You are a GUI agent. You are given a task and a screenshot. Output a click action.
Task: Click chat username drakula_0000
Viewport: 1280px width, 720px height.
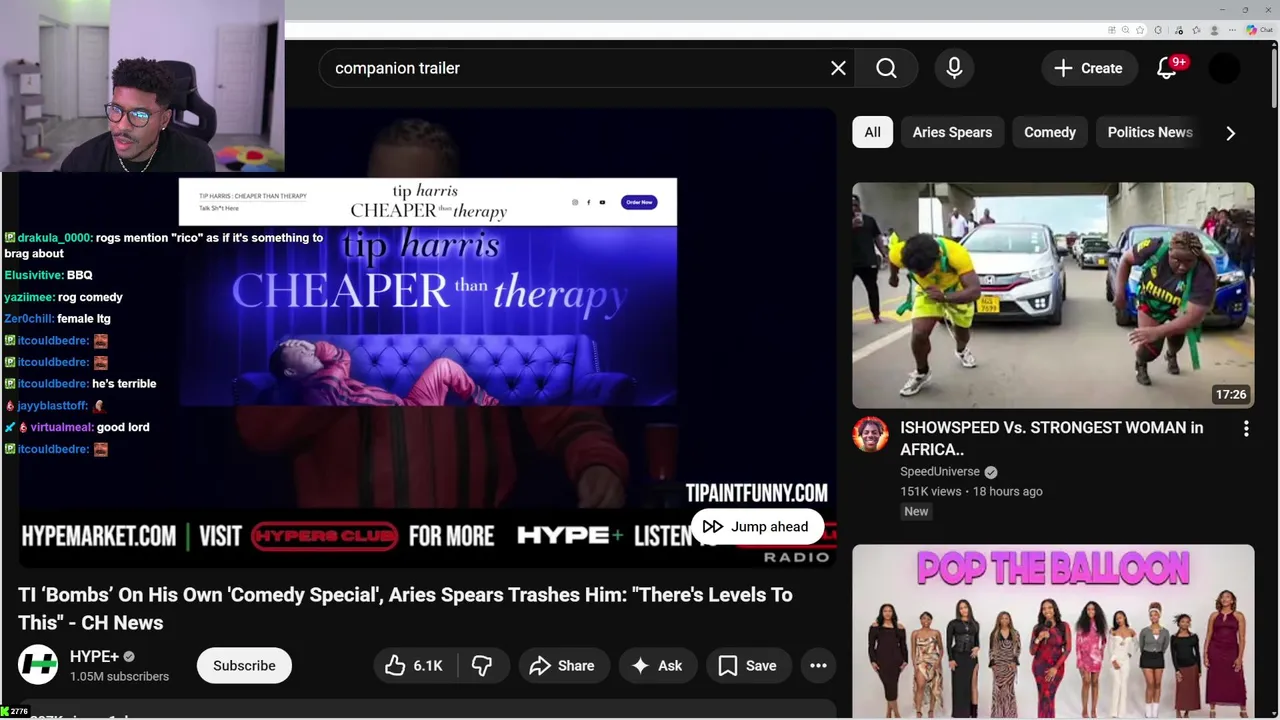pos(55,238)
